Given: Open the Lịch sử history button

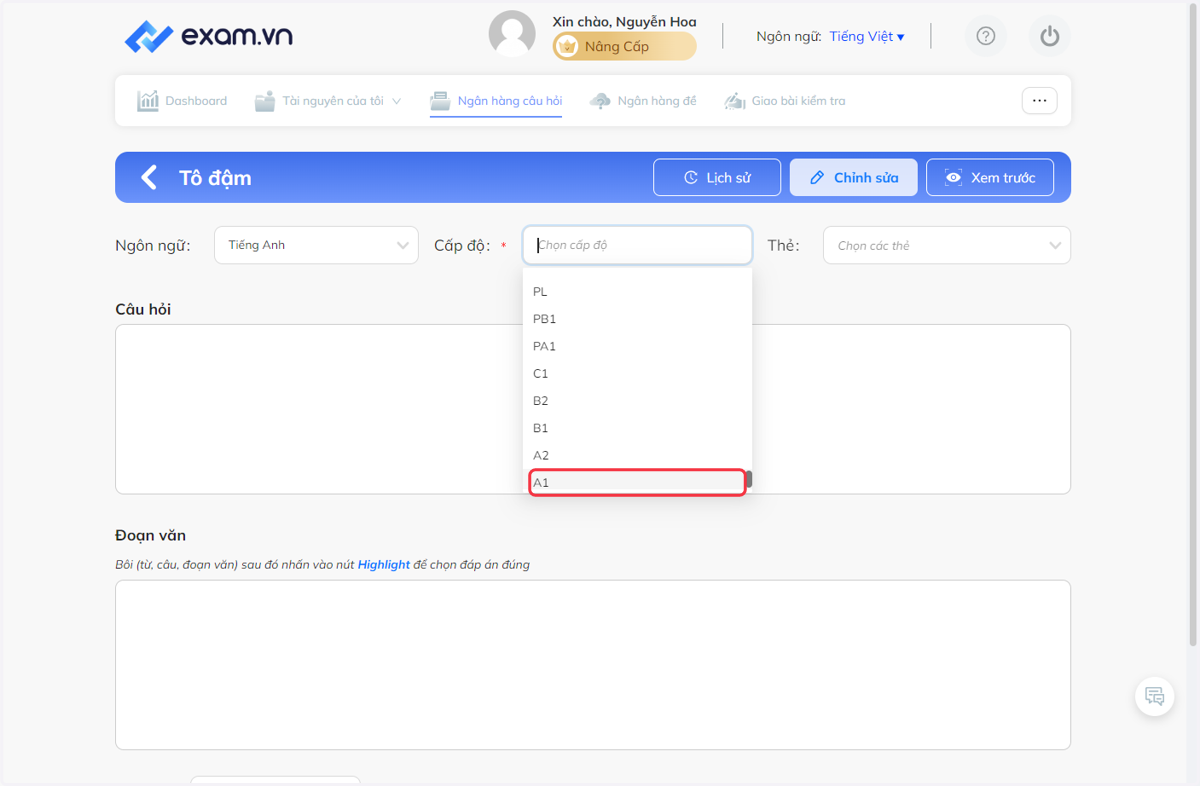Looking at the screenshot, I should click(717, 178).
